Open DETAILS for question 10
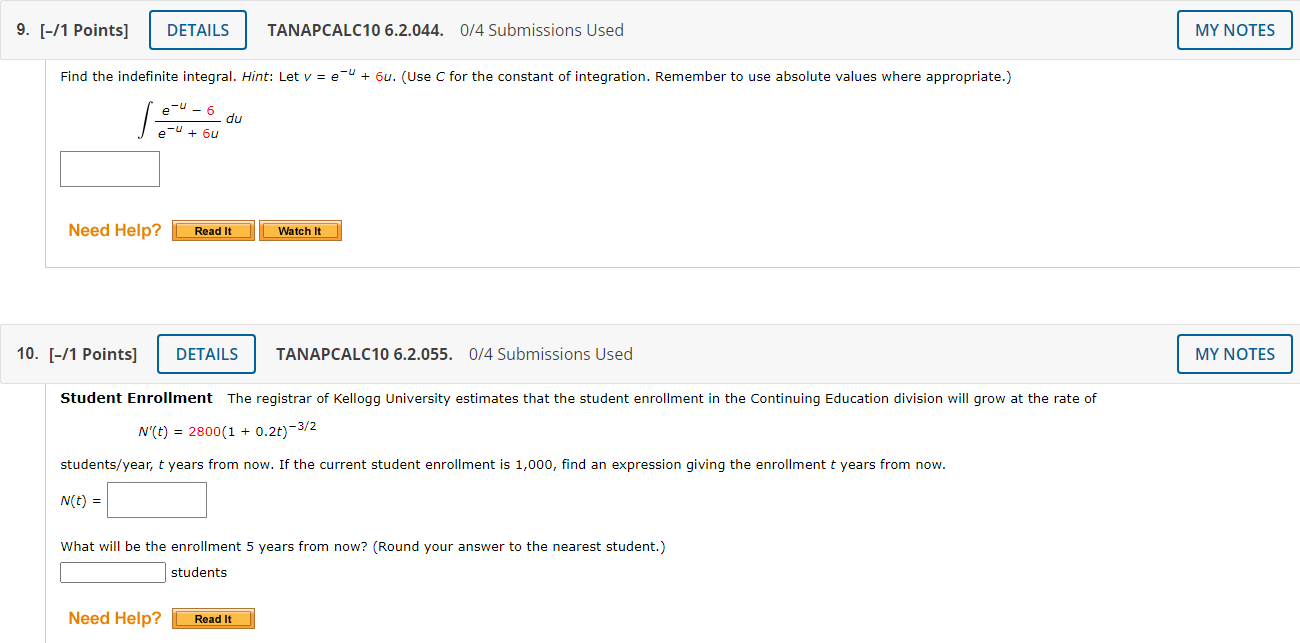The image size is (1300, 643). click(x=206, y=353)
